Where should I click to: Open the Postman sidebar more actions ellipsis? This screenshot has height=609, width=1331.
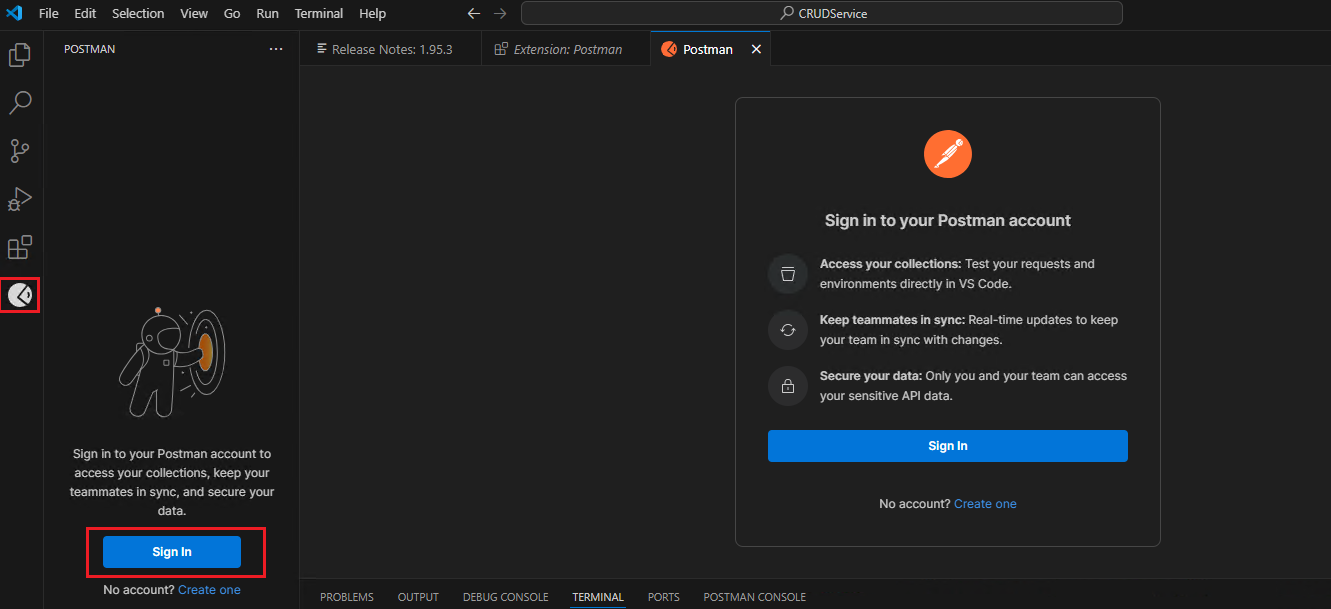coord(276,49)
